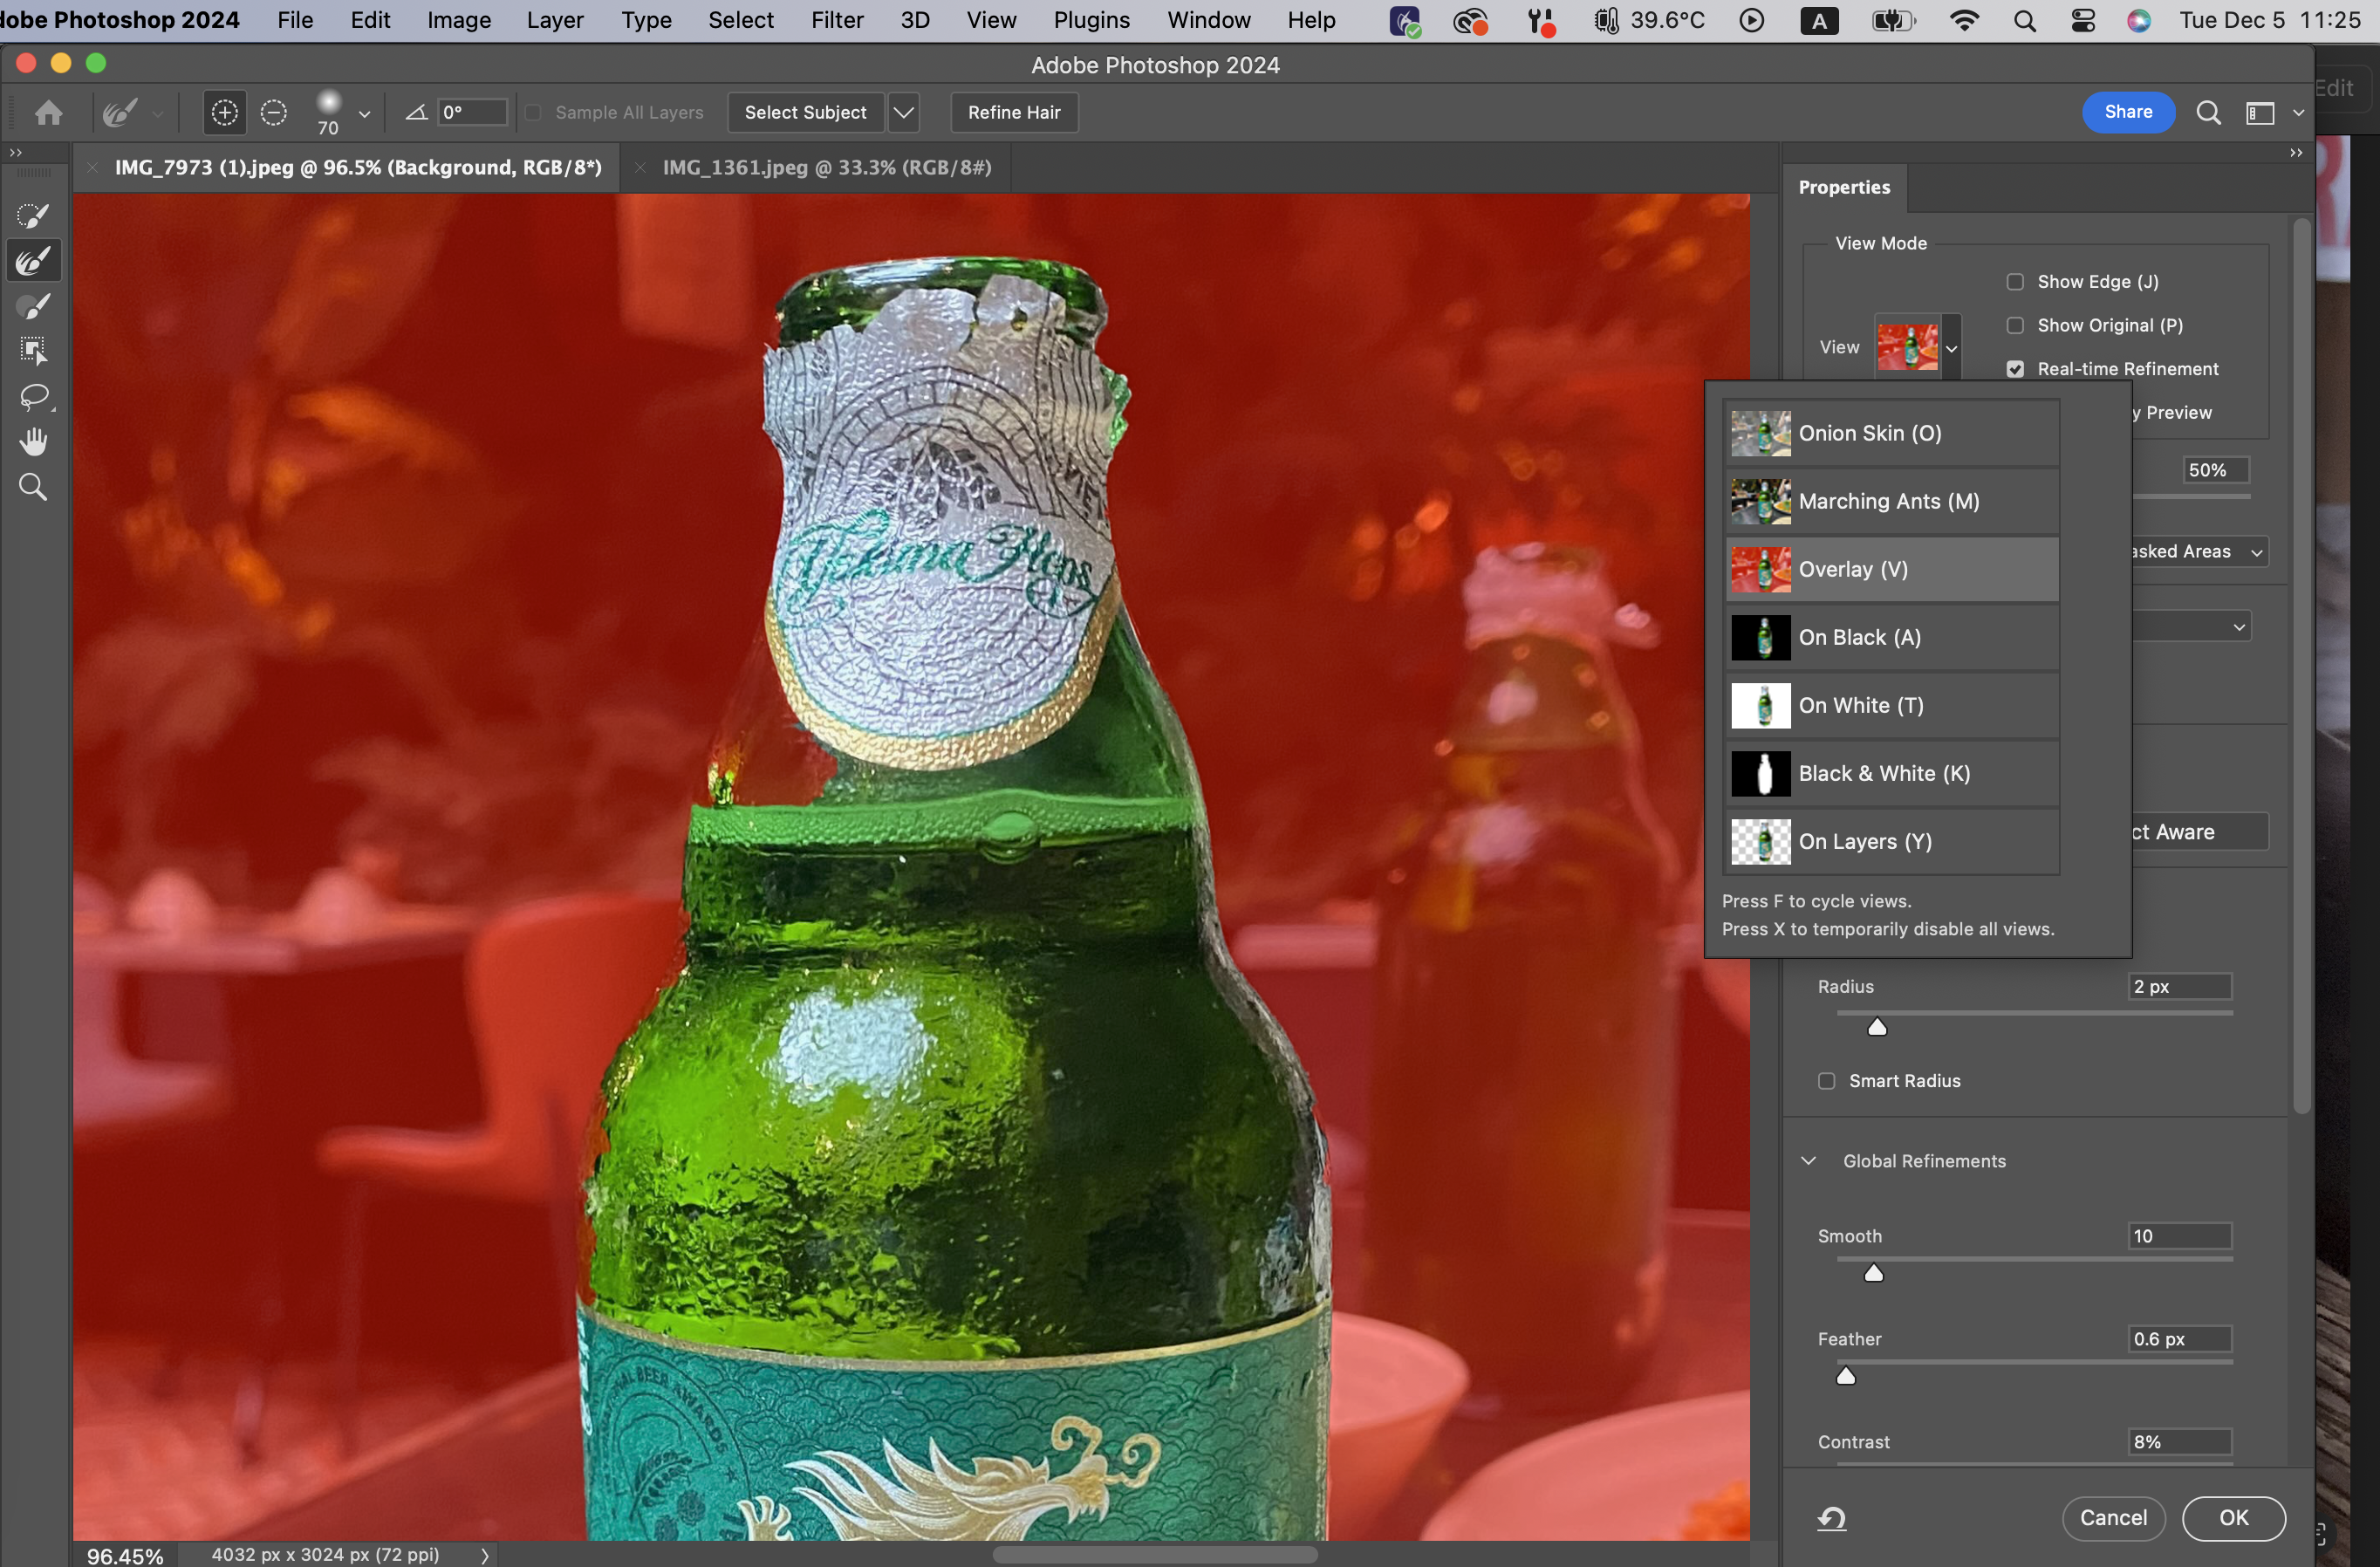Click the Smooth slider handle

(1874, 1273)
